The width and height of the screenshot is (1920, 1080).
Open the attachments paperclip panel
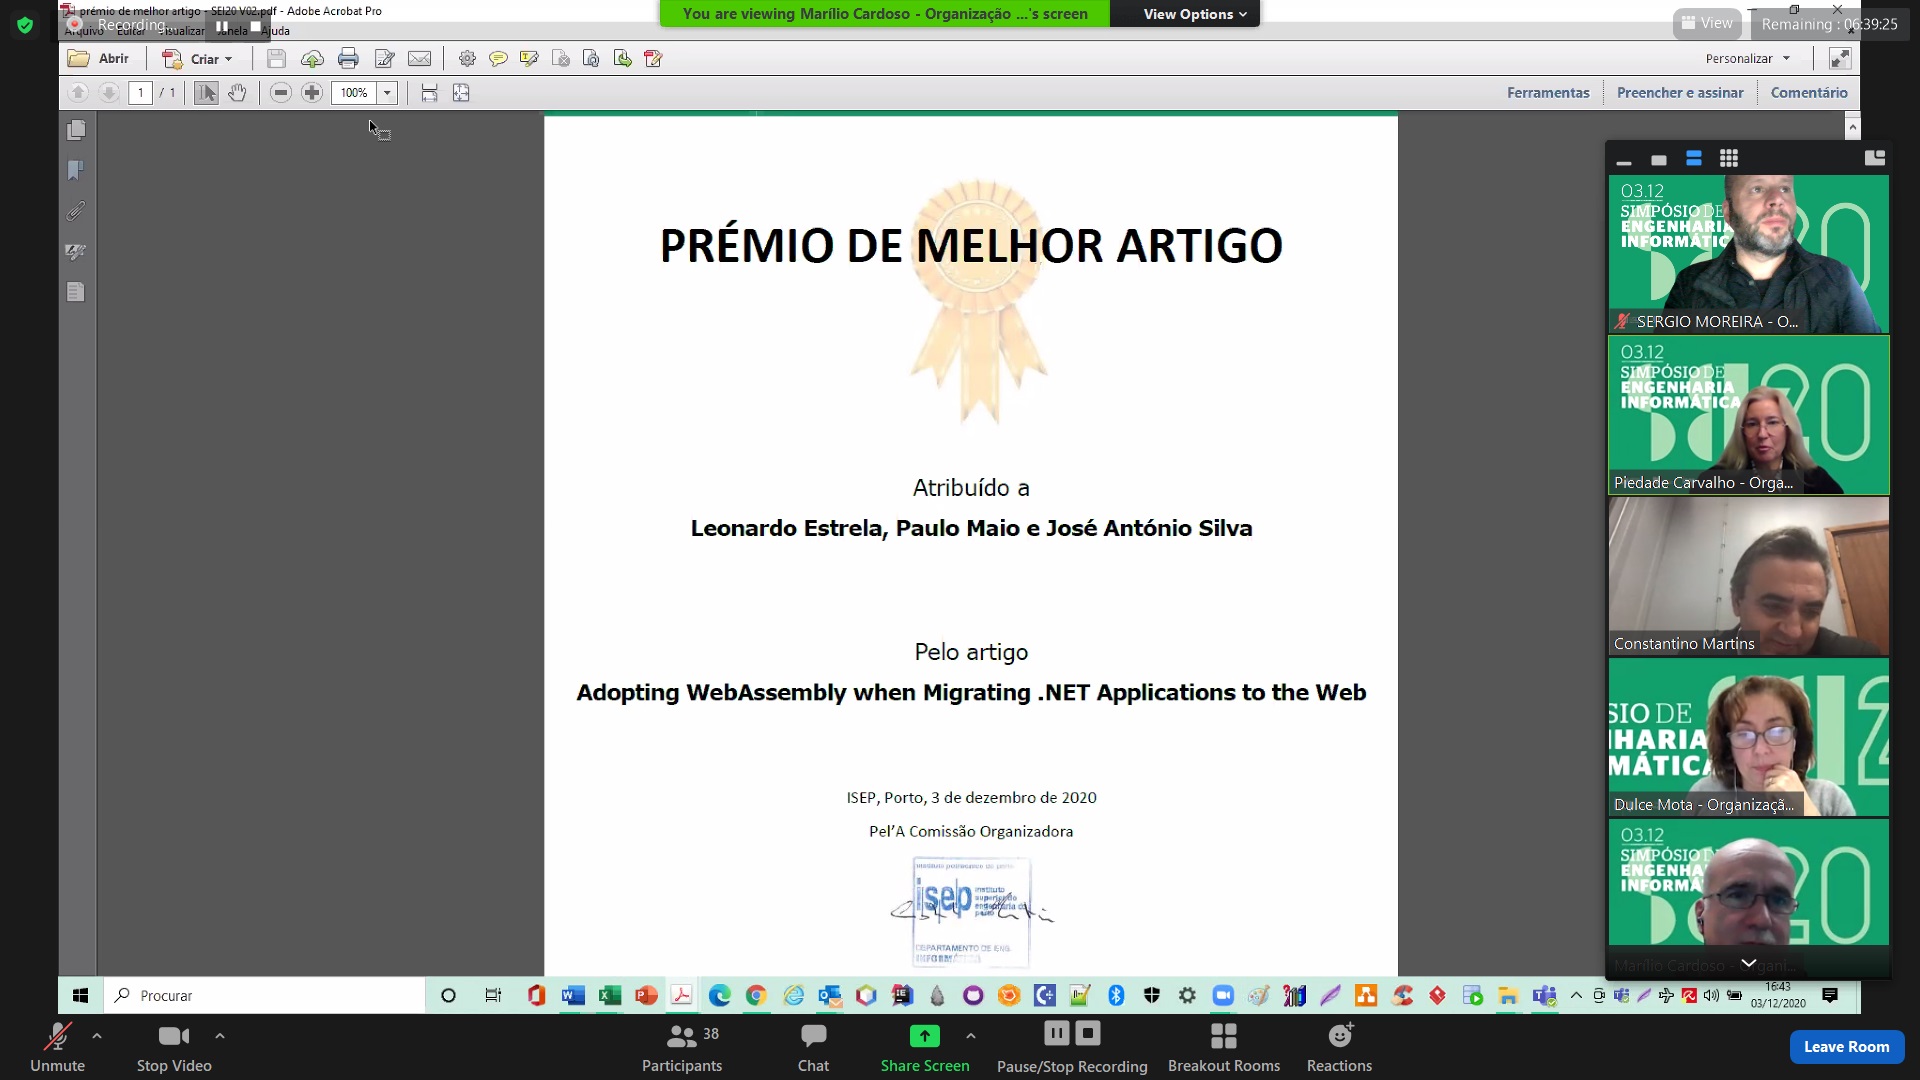click(x=76, y=211)
